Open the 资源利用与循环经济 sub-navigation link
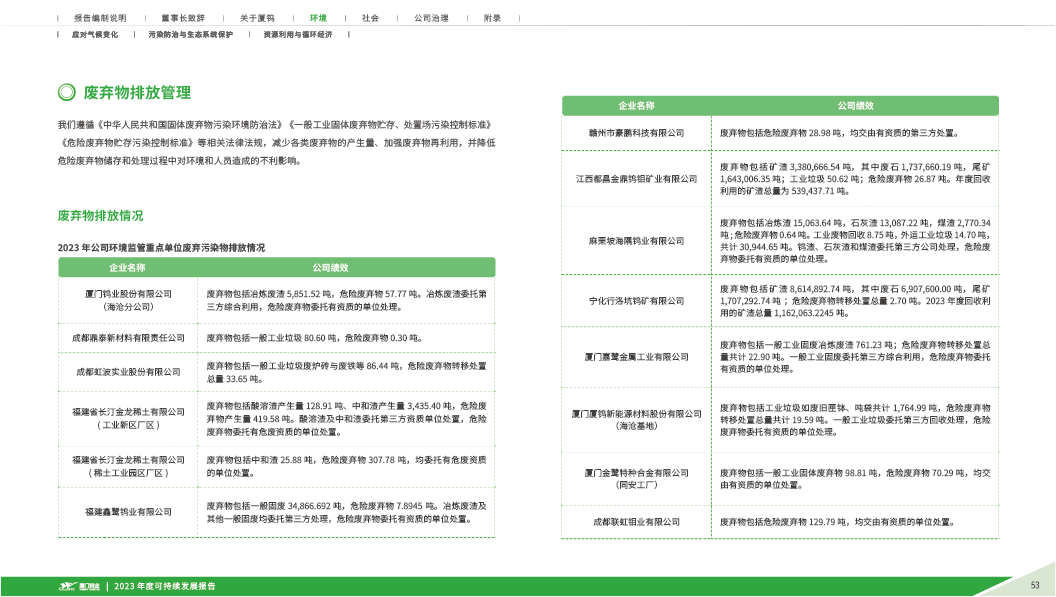Screen dimensions: 1056x597 tap(297, 34)
